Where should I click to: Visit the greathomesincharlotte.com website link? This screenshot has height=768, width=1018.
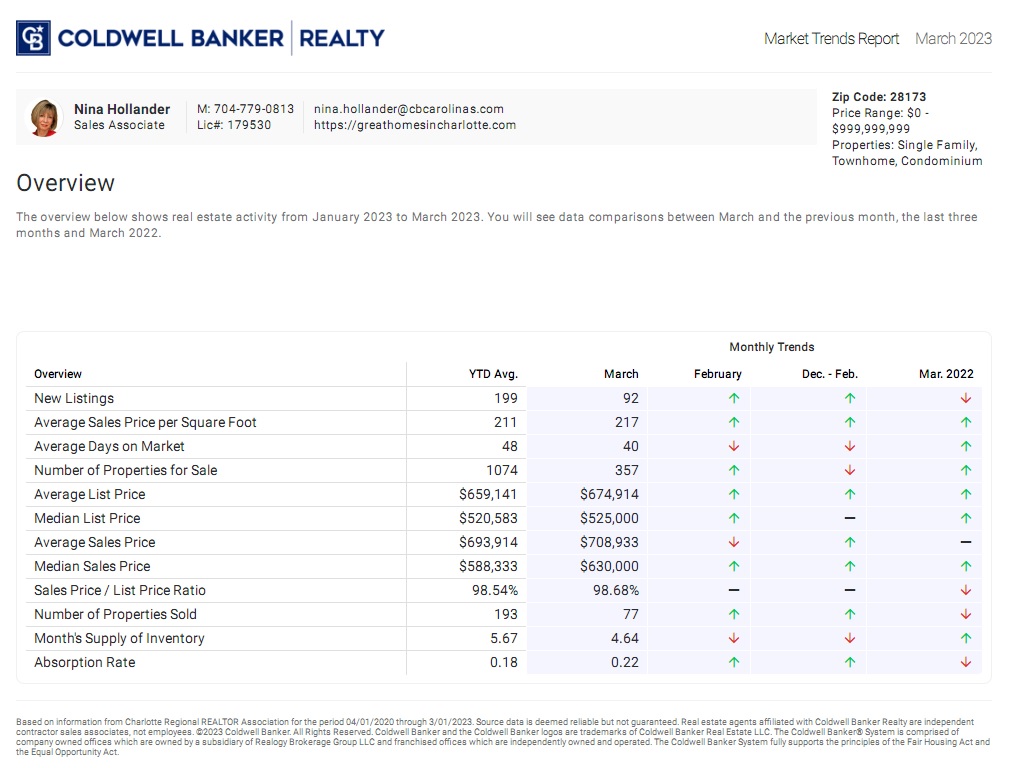coord(416,125)
